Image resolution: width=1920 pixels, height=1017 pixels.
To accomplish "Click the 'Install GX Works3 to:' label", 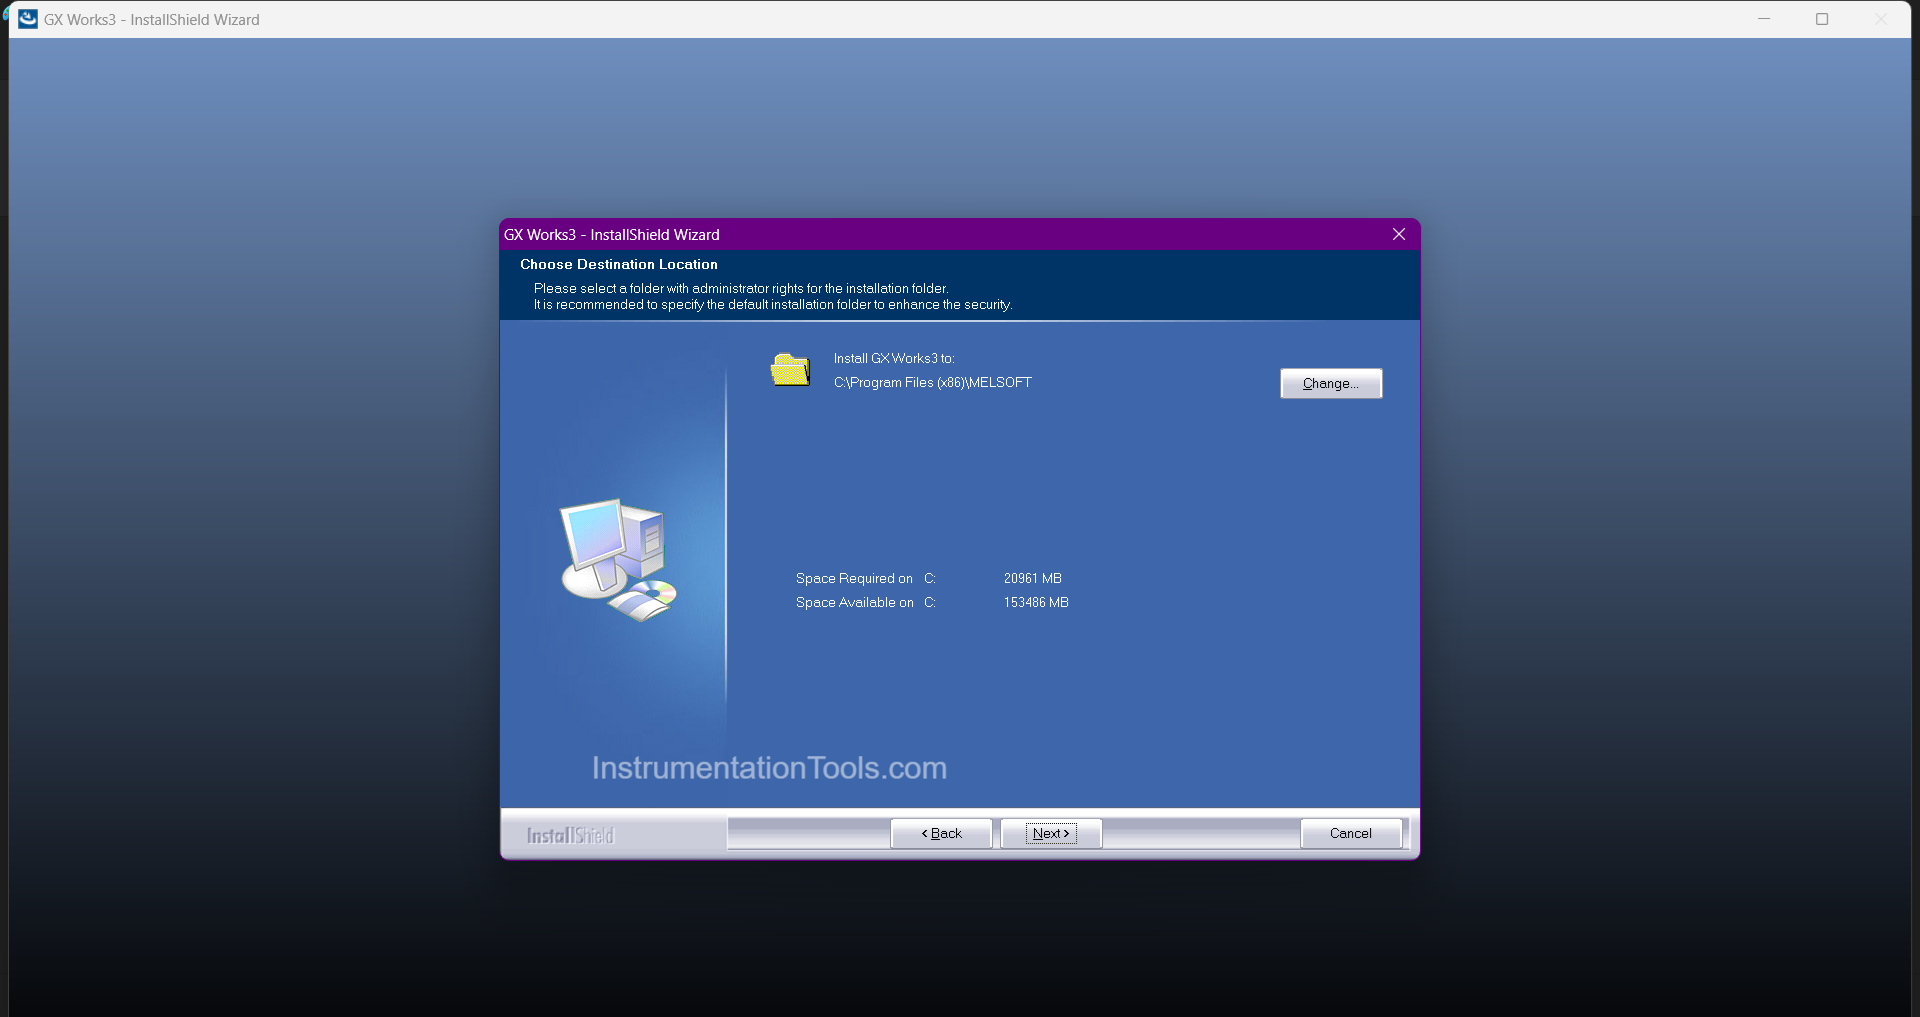I will point(894,358).
